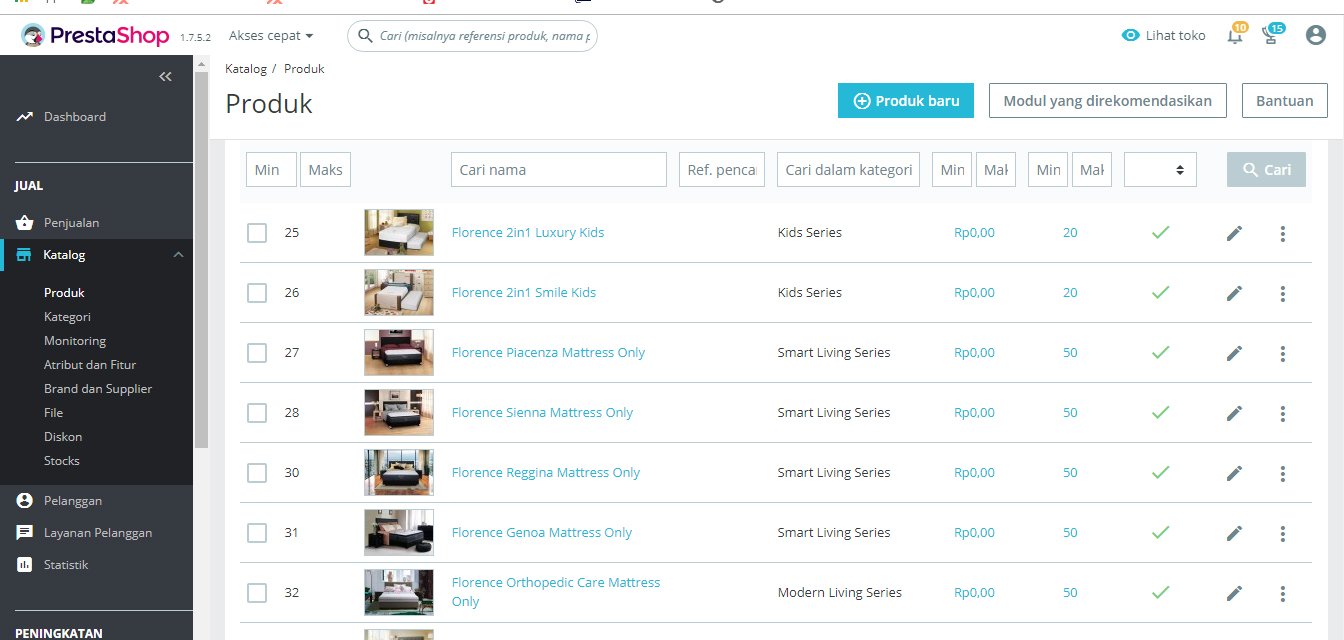1344x640 pixels.
Task: Open Florence Reggina Mattress Only link
Action: (x=546, y=473)
